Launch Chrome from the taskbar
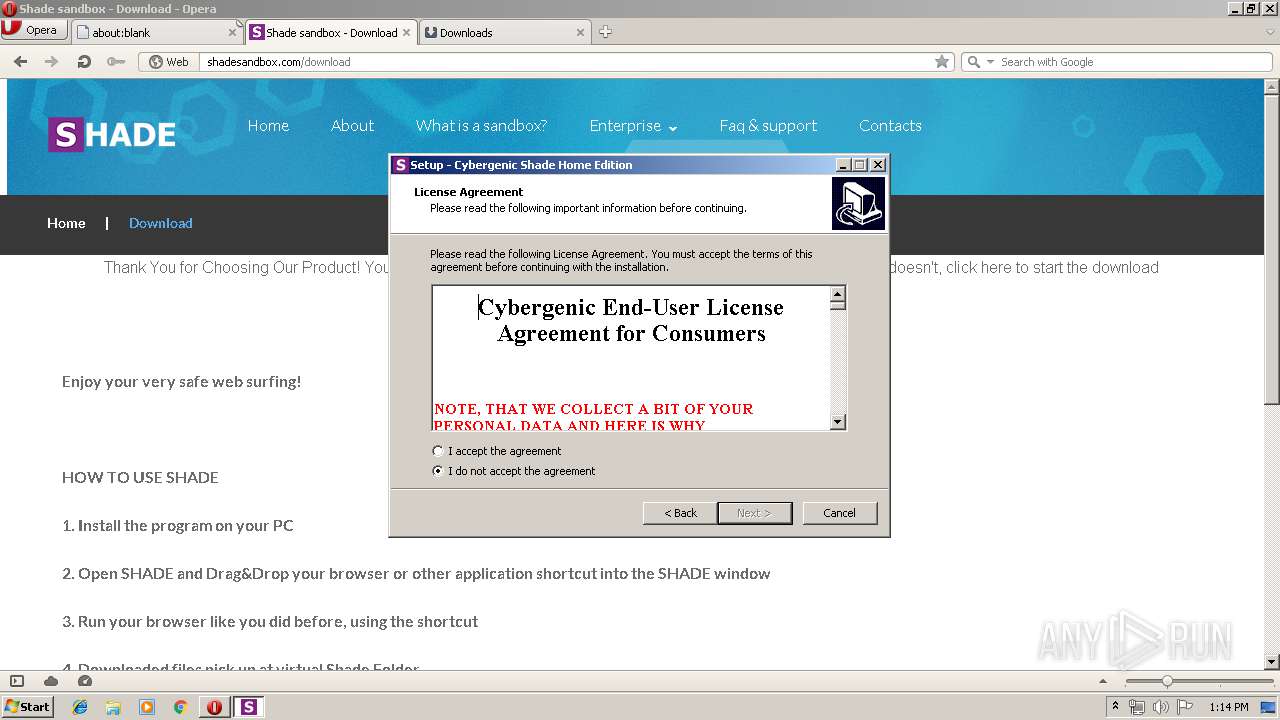 (x=180, y=707)
